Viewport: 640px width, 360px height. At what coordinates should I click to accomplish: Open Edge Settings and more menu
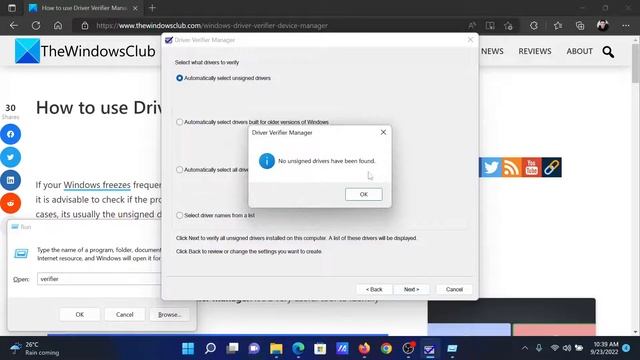(x=626, y=25)
